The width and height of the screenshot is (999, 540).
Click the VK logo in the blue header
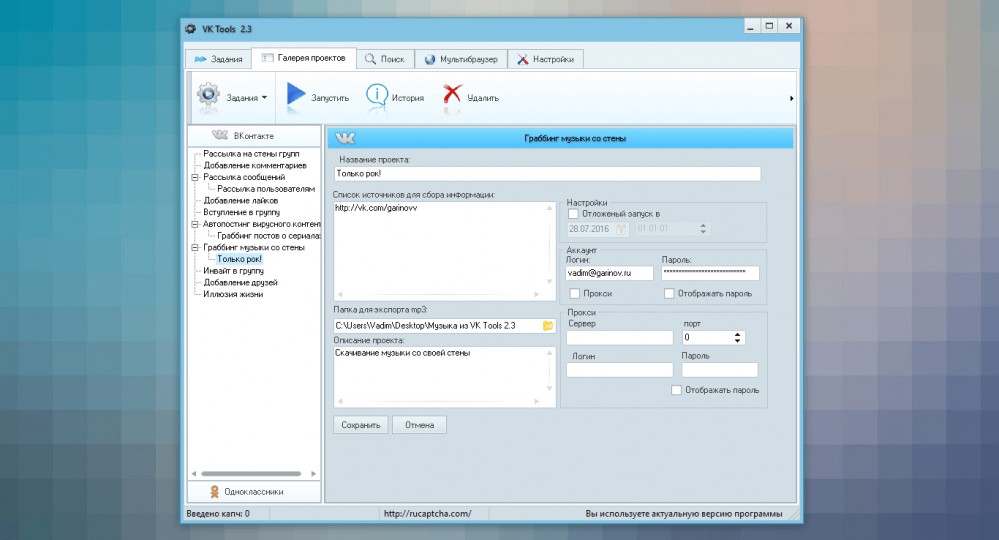pos(345,138)
